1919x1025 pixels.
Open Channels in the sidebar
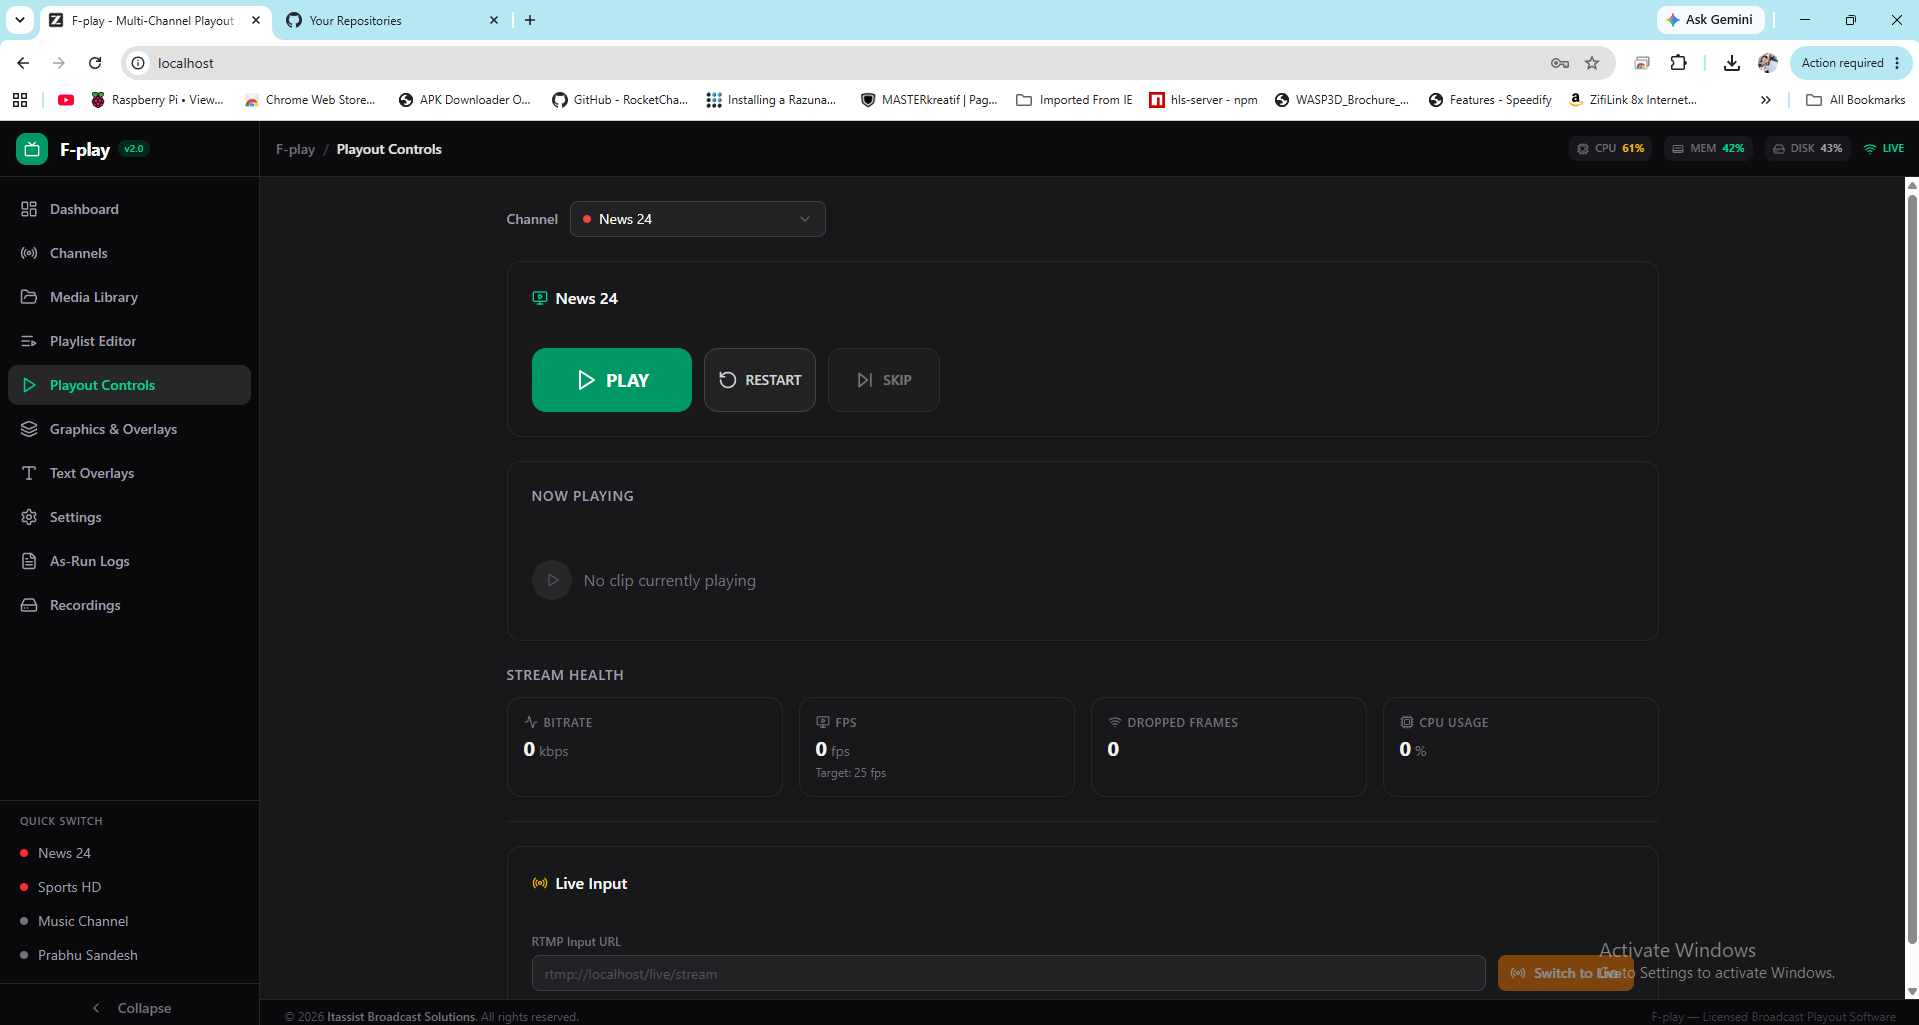point(129,253)
